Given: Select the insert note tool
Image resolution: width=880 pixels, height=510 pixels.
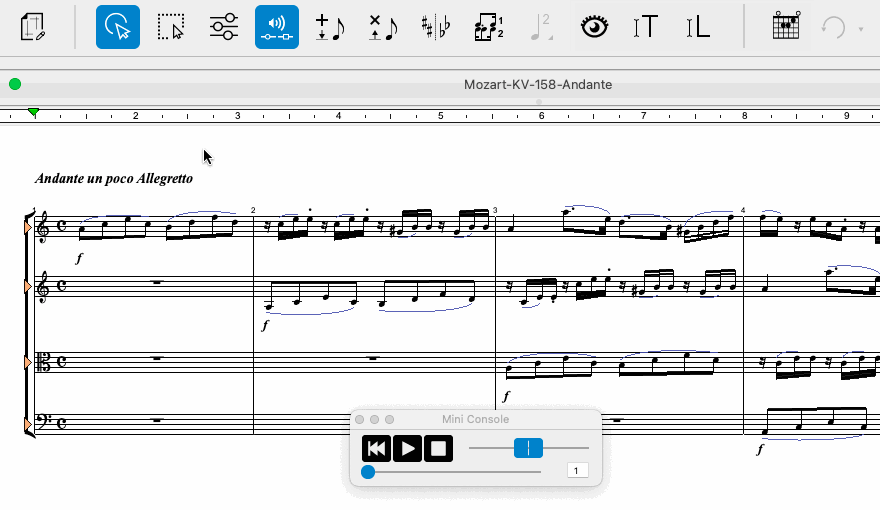Looking at the screenshot, I should [330, 27].
